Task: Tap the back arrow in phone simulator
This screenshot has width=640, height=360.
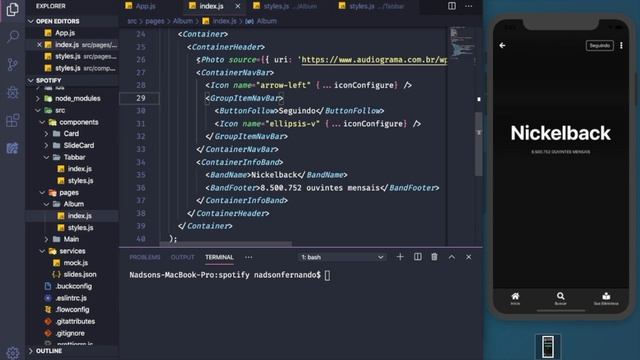Action: 502,45
